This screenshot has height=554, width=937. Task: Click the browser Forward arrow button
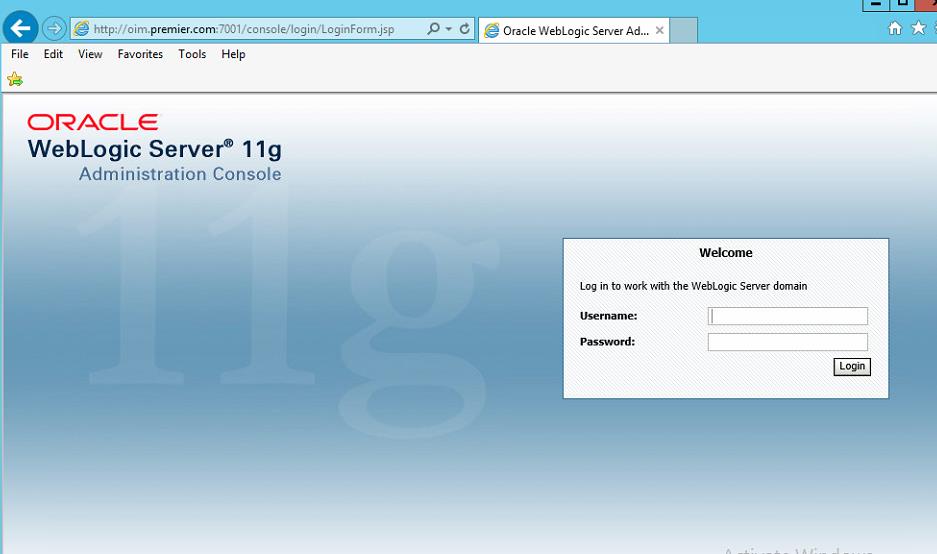(x=54, y=29)
